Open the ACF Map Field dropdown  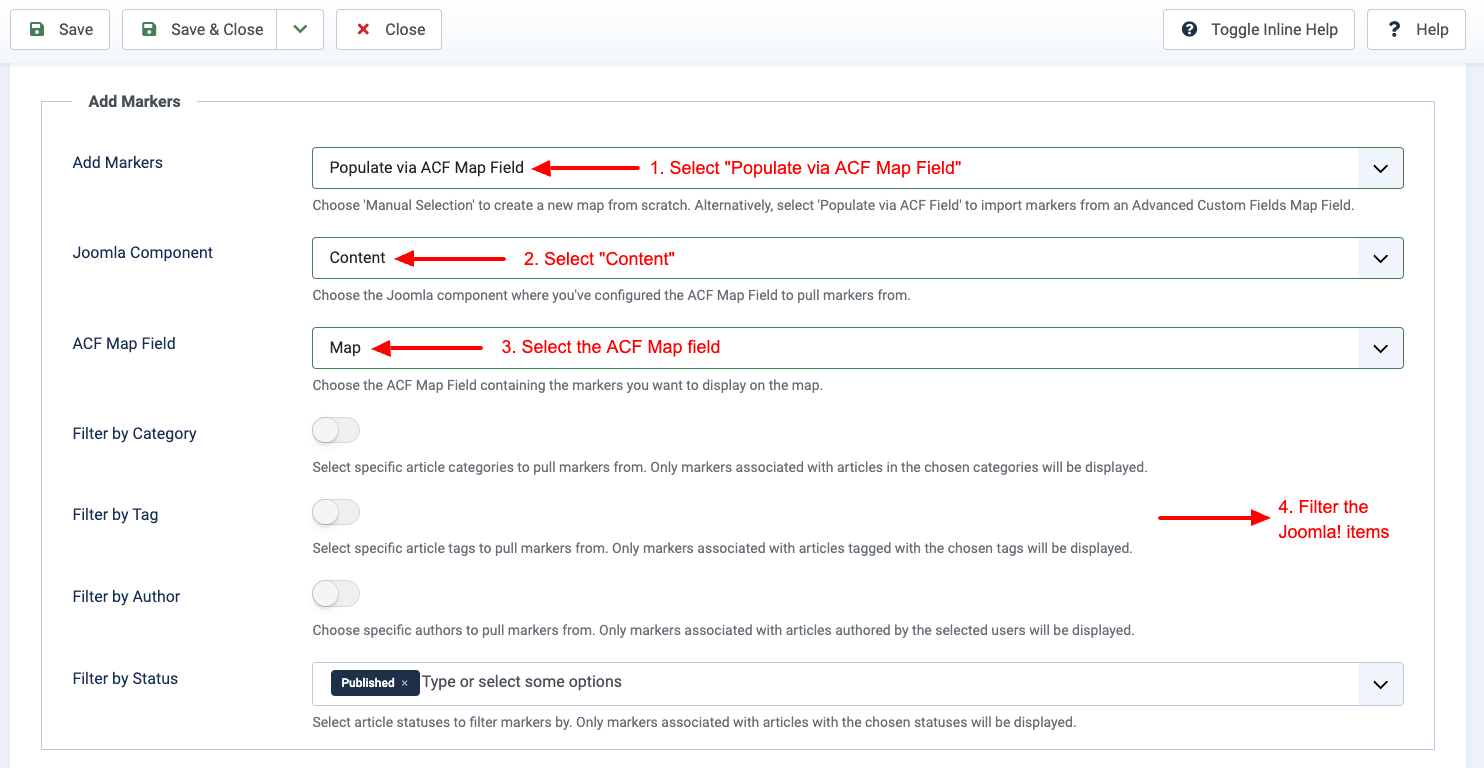tap(858, 348)
